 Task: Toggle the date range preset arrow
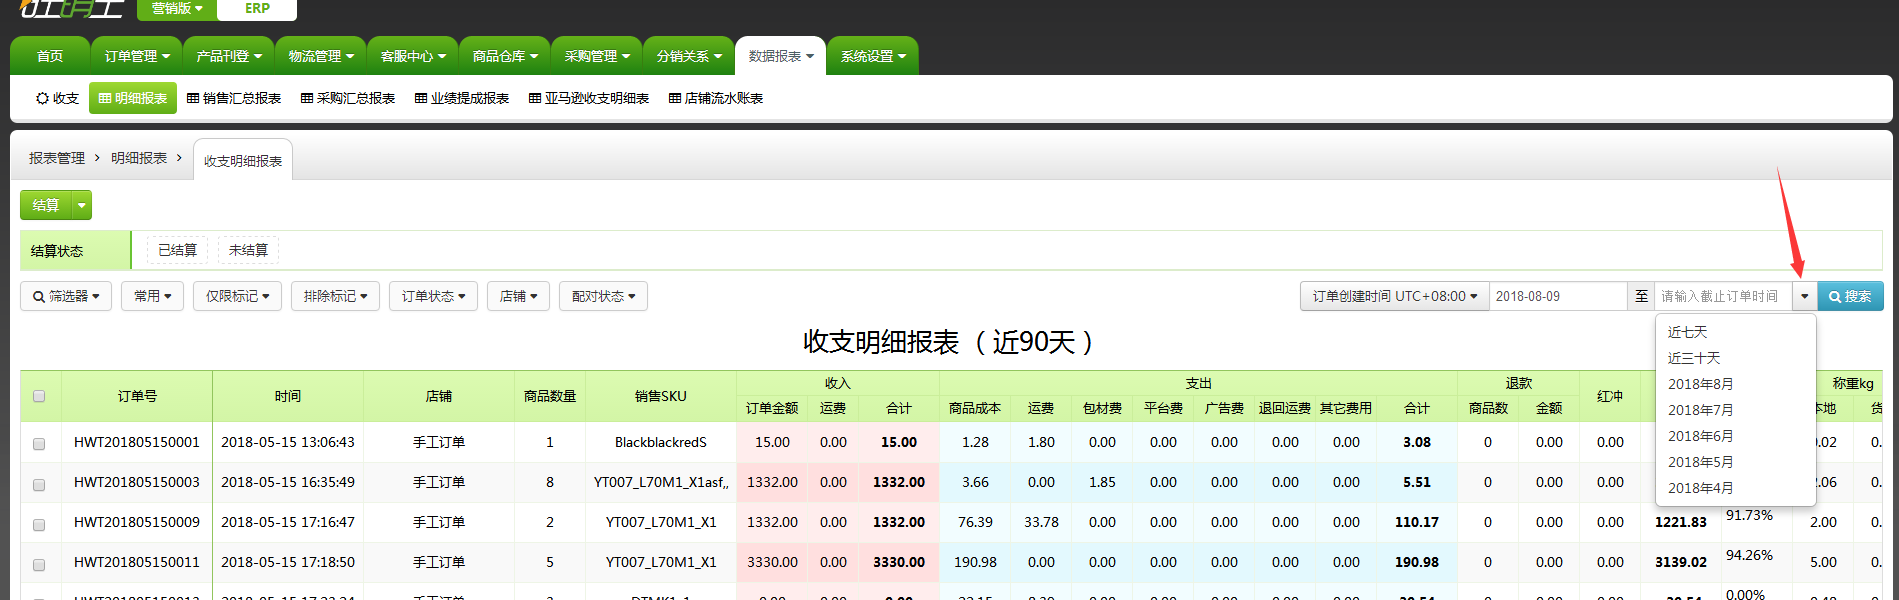pos(1804,296)
